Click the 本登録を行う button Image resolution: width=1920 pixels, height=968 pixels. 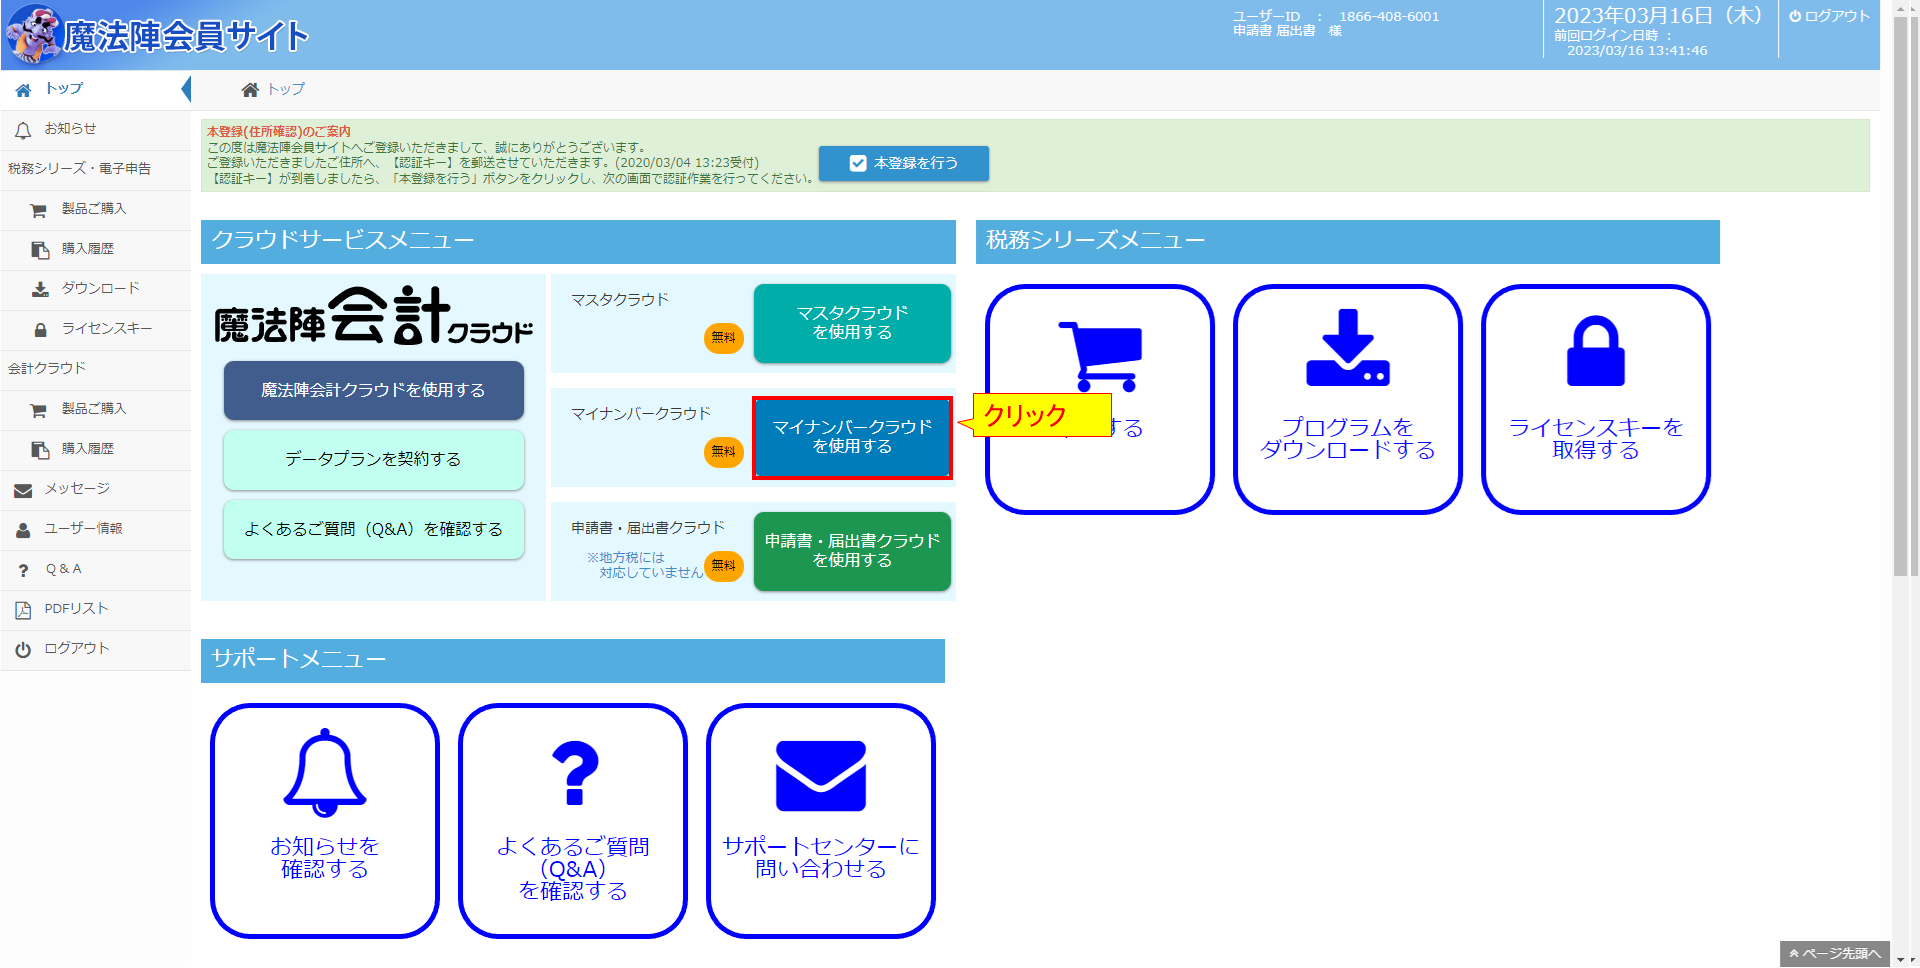point(904,163)
